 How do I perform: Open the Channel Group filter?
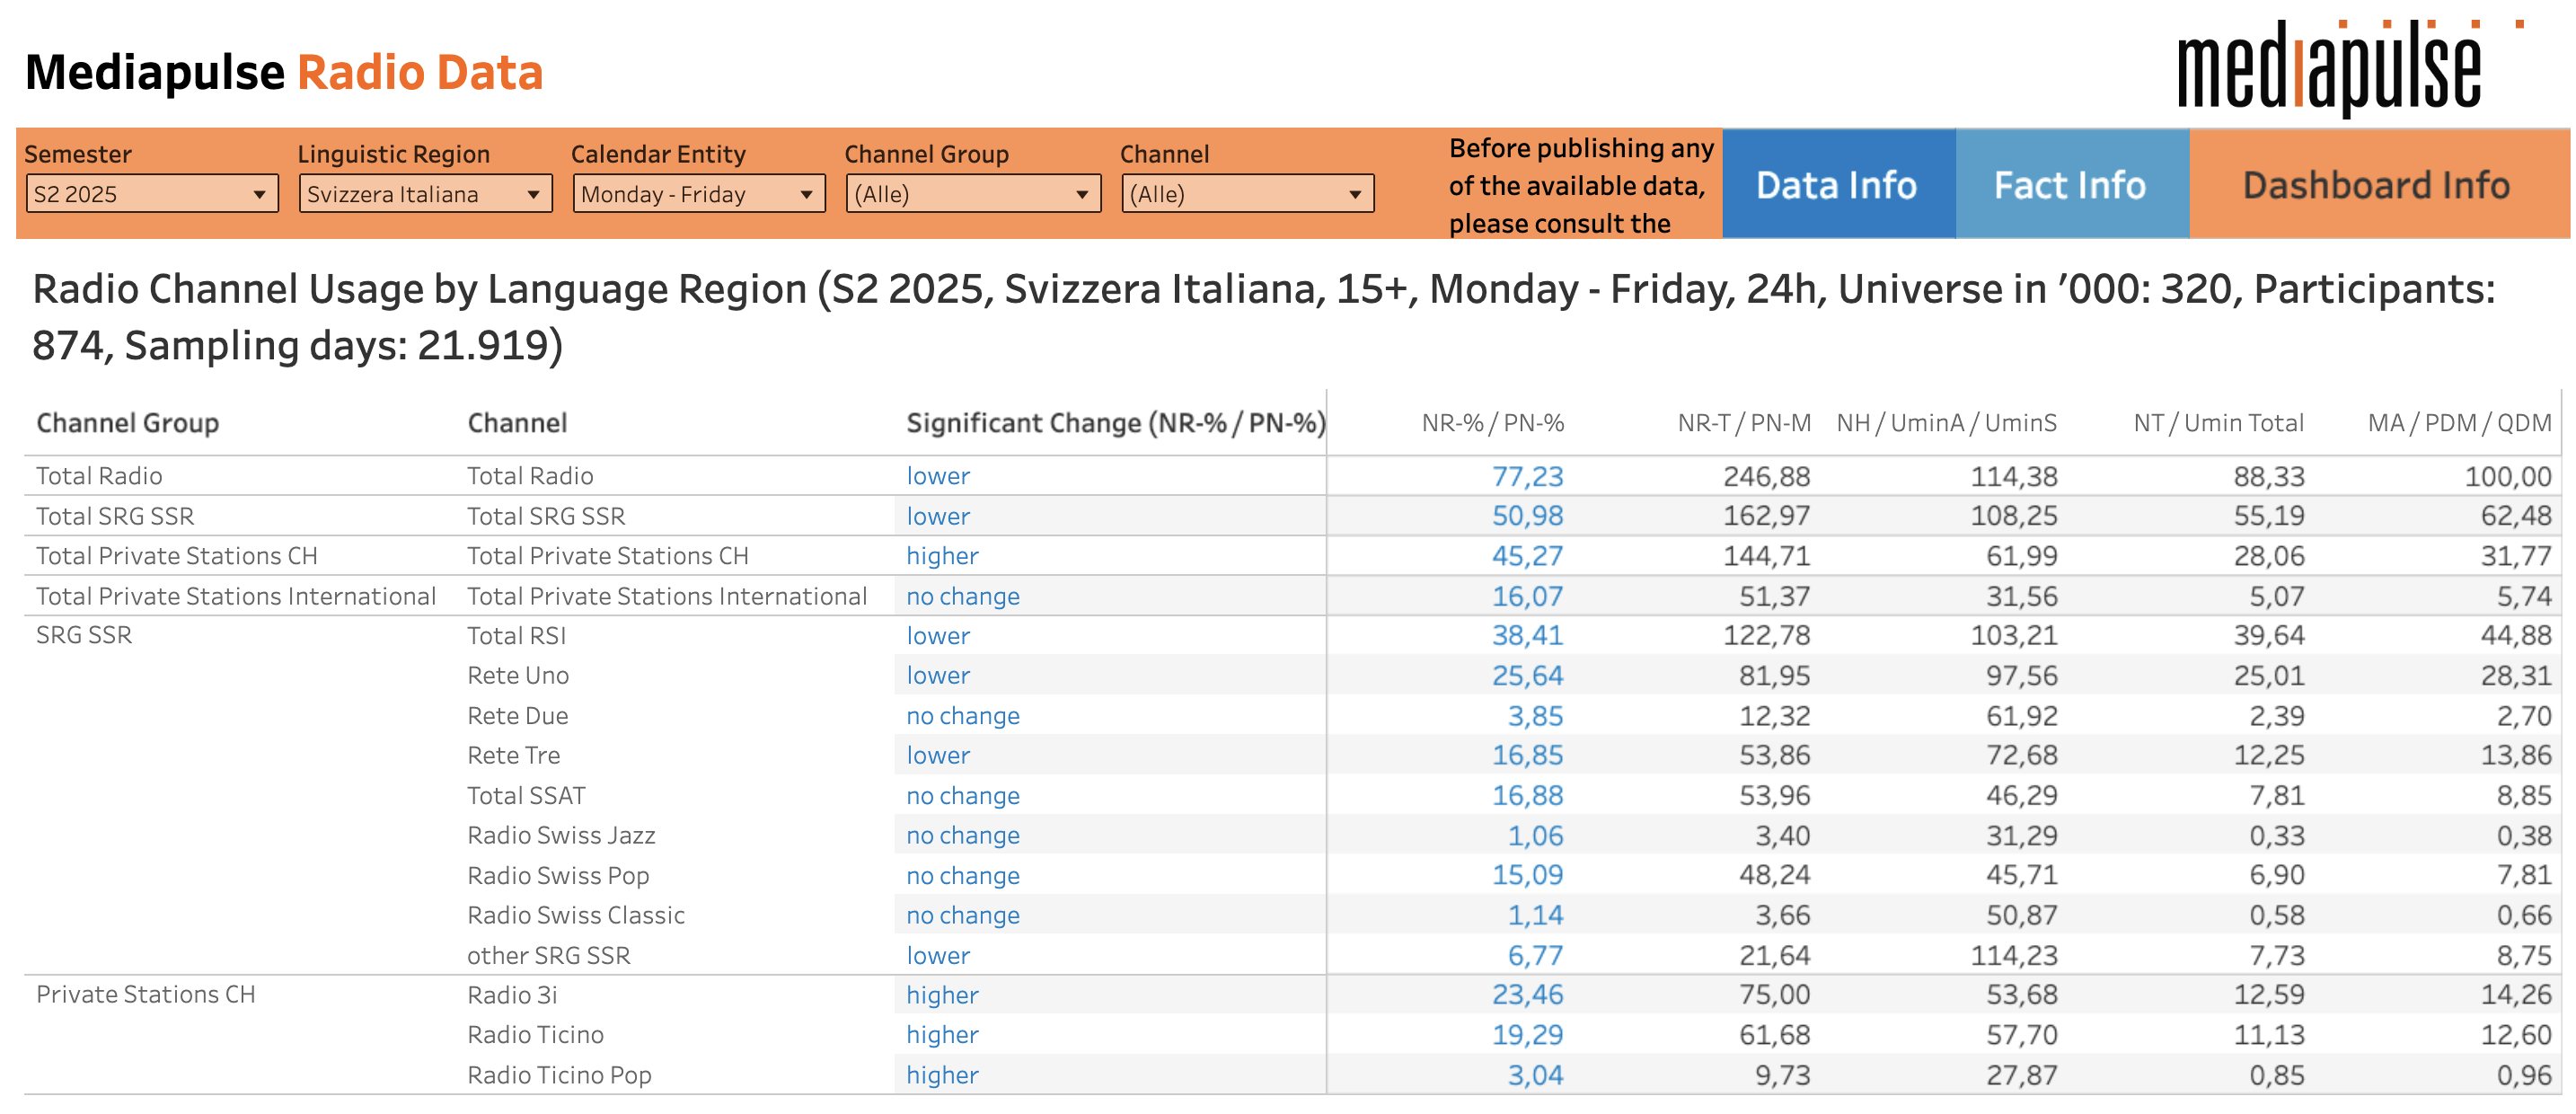point(971,194)
